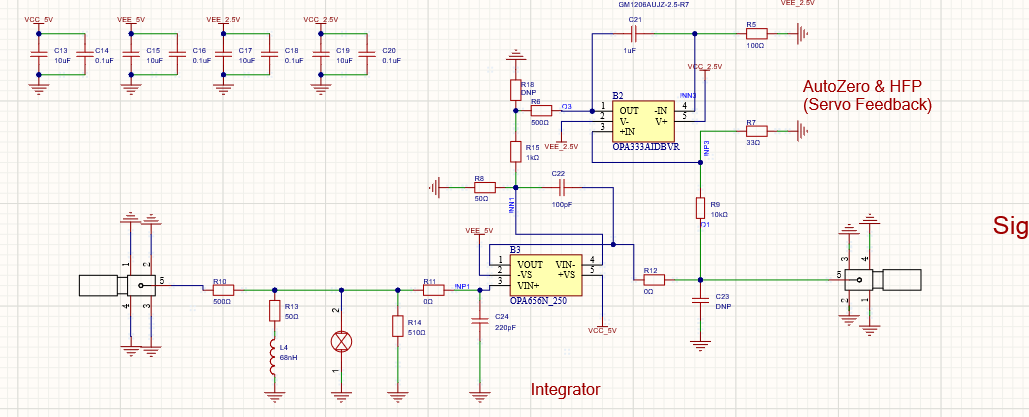Click the INN1 net label

pyautogui.click(x=511, y=206)
